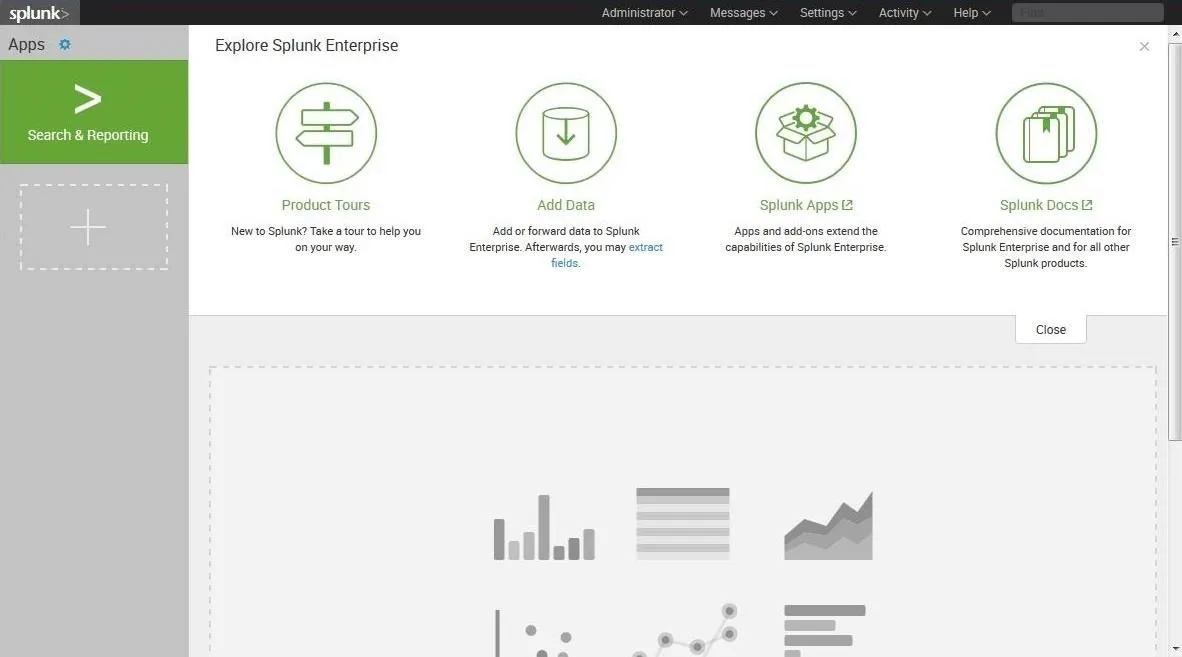The width and height of the screenshot is (1182, 657).
Task: Click the Product Tours signpost icon
Action: [326, 133]
